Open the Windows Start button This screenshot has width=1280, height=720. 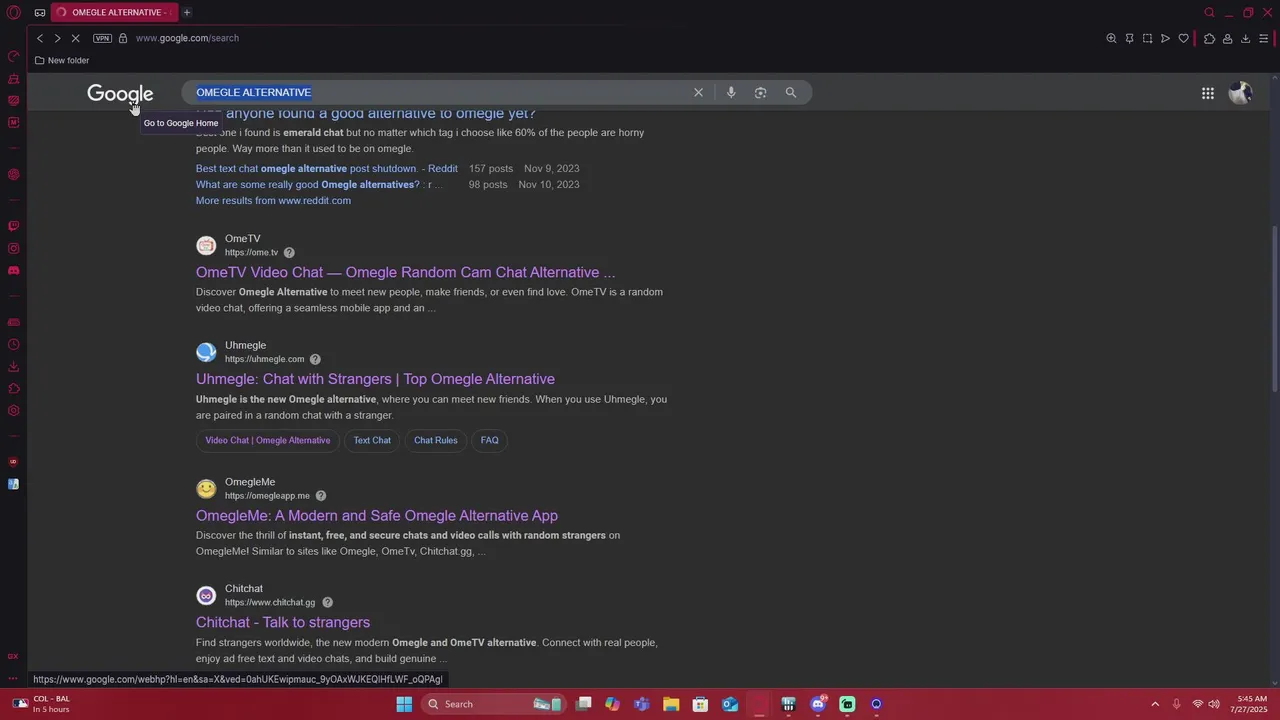404,704
